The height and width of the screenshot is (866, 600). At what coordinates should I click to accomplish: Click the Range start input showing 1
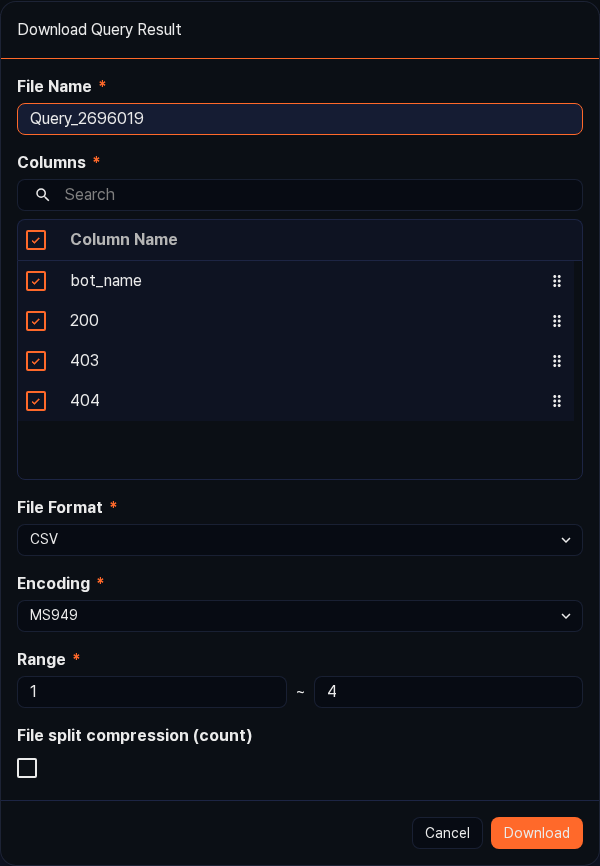152,692
